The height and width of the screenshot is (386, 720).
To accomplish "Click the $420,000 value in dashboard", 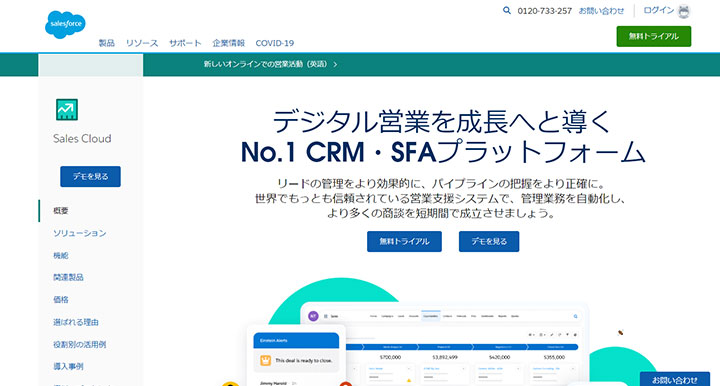I will (500, 357).
